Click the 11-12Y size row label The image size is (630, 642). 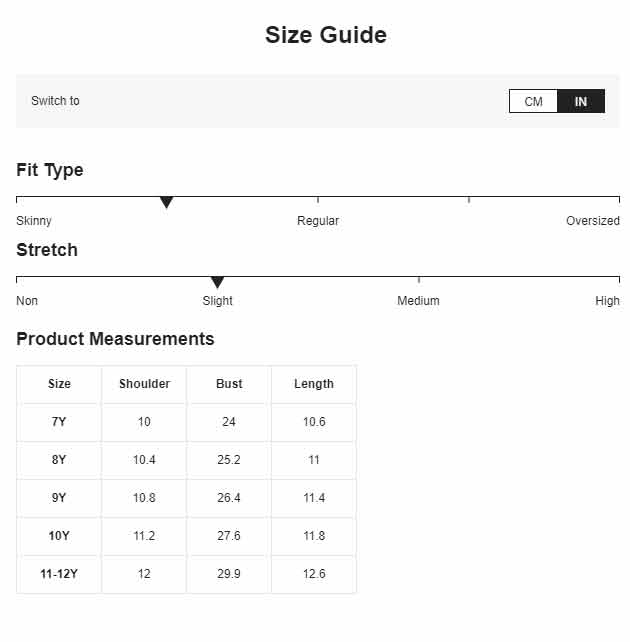coord(59,574)
